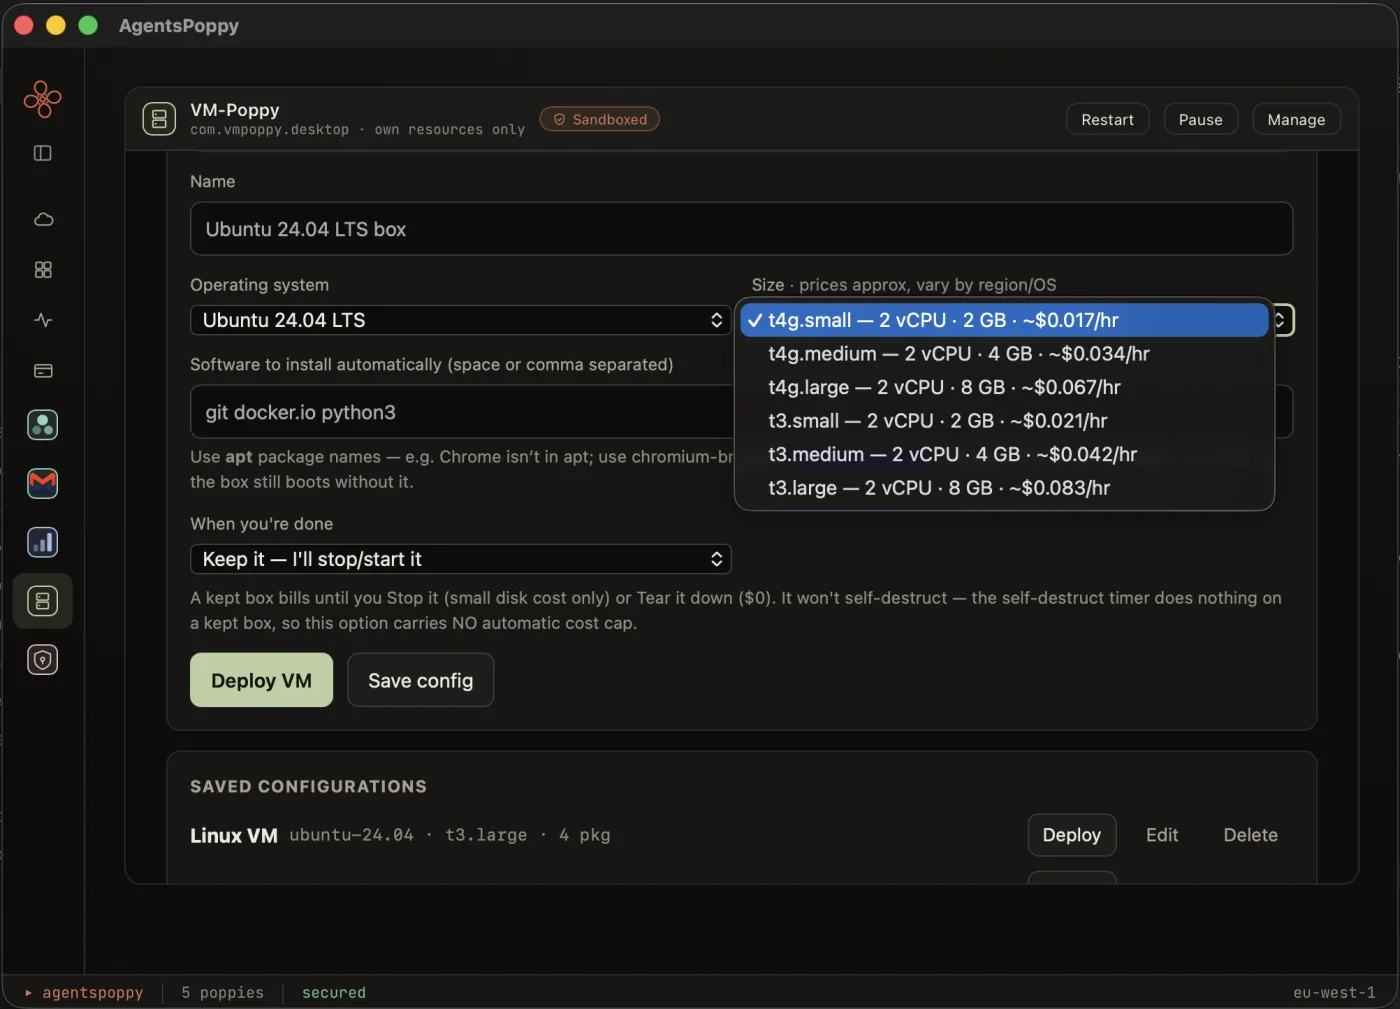Open the 'When you're done' dropdown
1400x1009 pixels.
click(461, 559)
